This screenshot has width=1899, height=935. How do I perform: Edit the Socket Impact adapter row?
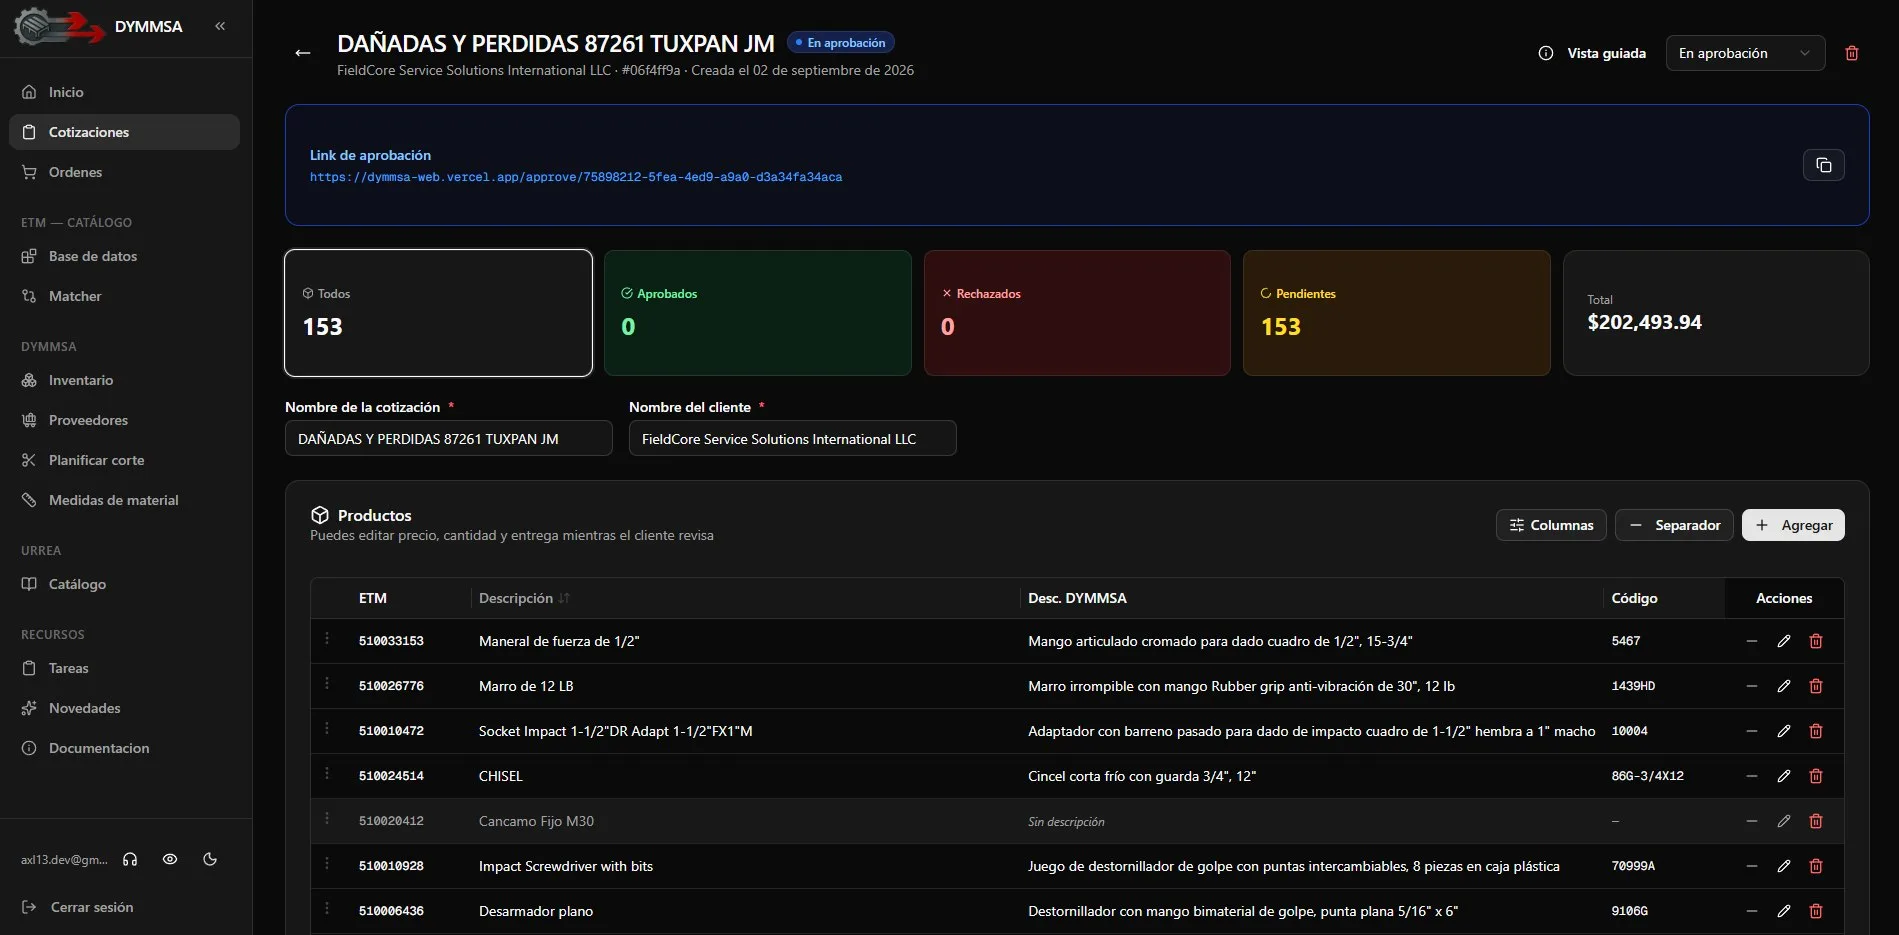click(1783, 731)
